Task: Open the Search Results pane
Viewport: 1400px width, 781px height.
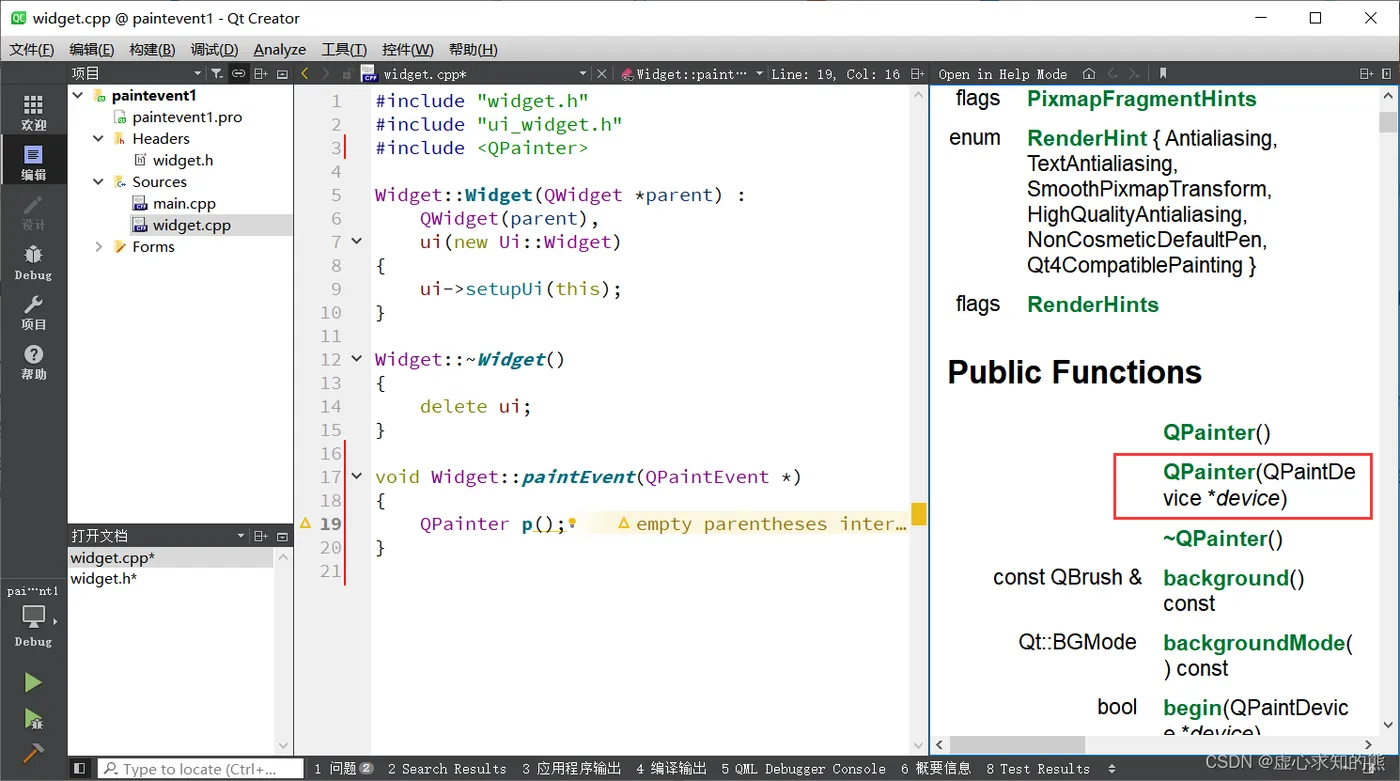Action: point(447,768)
